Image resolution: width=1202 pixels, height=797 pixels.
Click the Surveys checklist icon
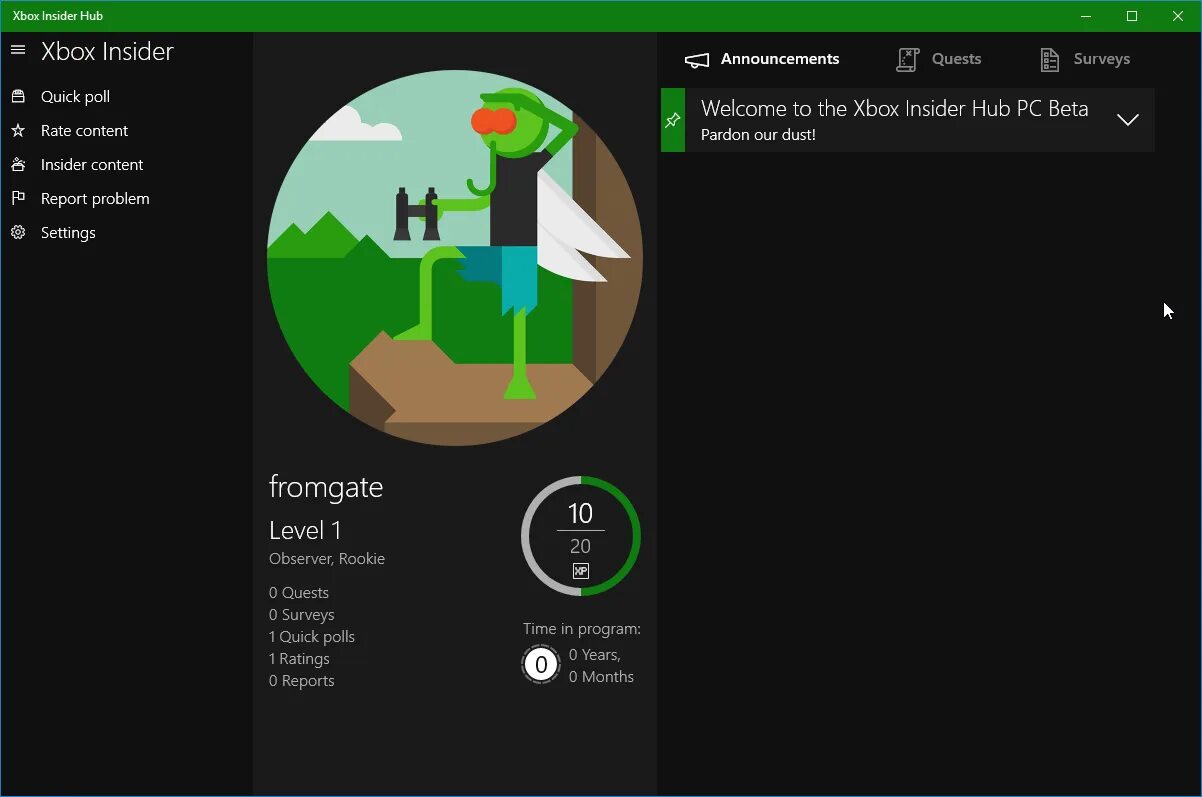[x=1049, y=60]
